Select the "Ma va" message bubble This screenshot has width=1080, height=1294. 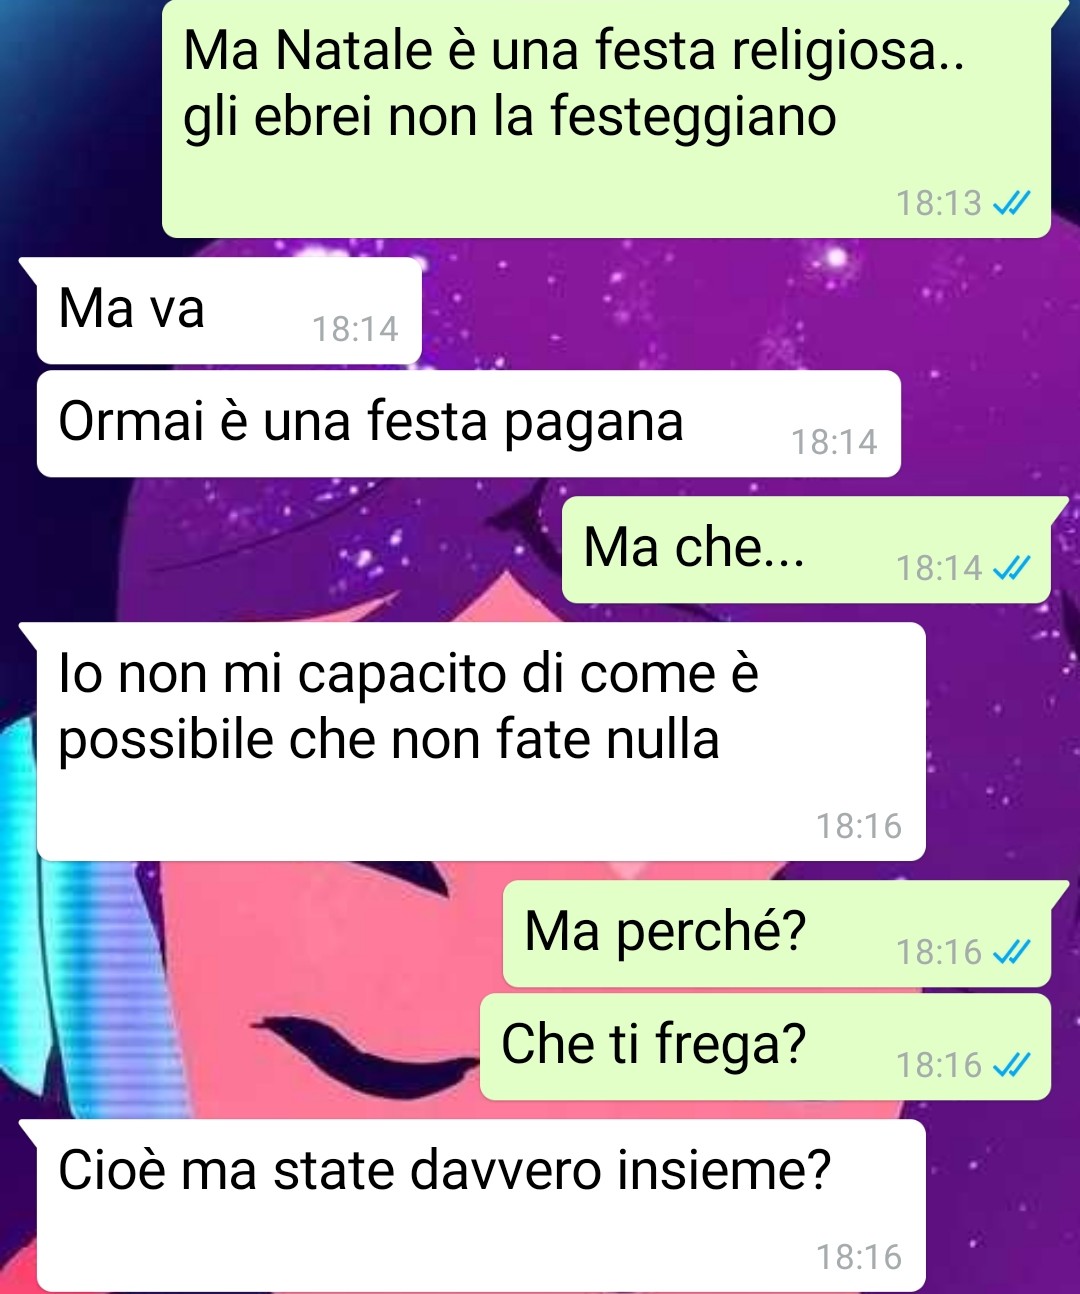click(229, 311)
